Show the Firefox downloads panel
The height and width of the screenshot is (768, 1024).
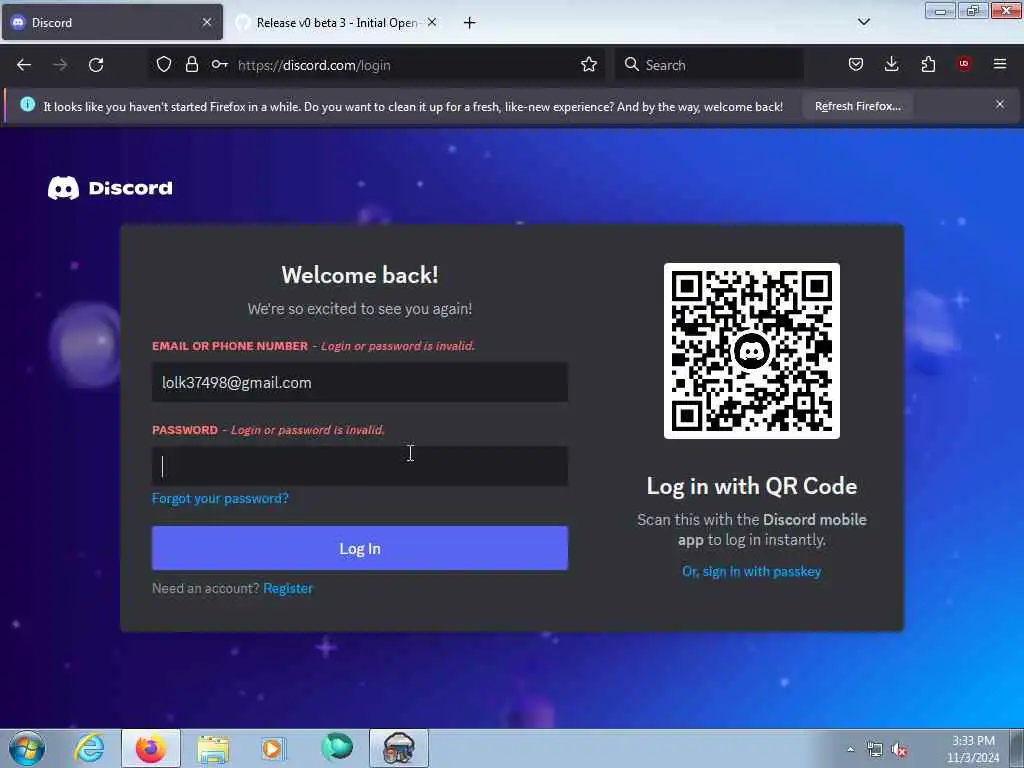tap(891, 64)
